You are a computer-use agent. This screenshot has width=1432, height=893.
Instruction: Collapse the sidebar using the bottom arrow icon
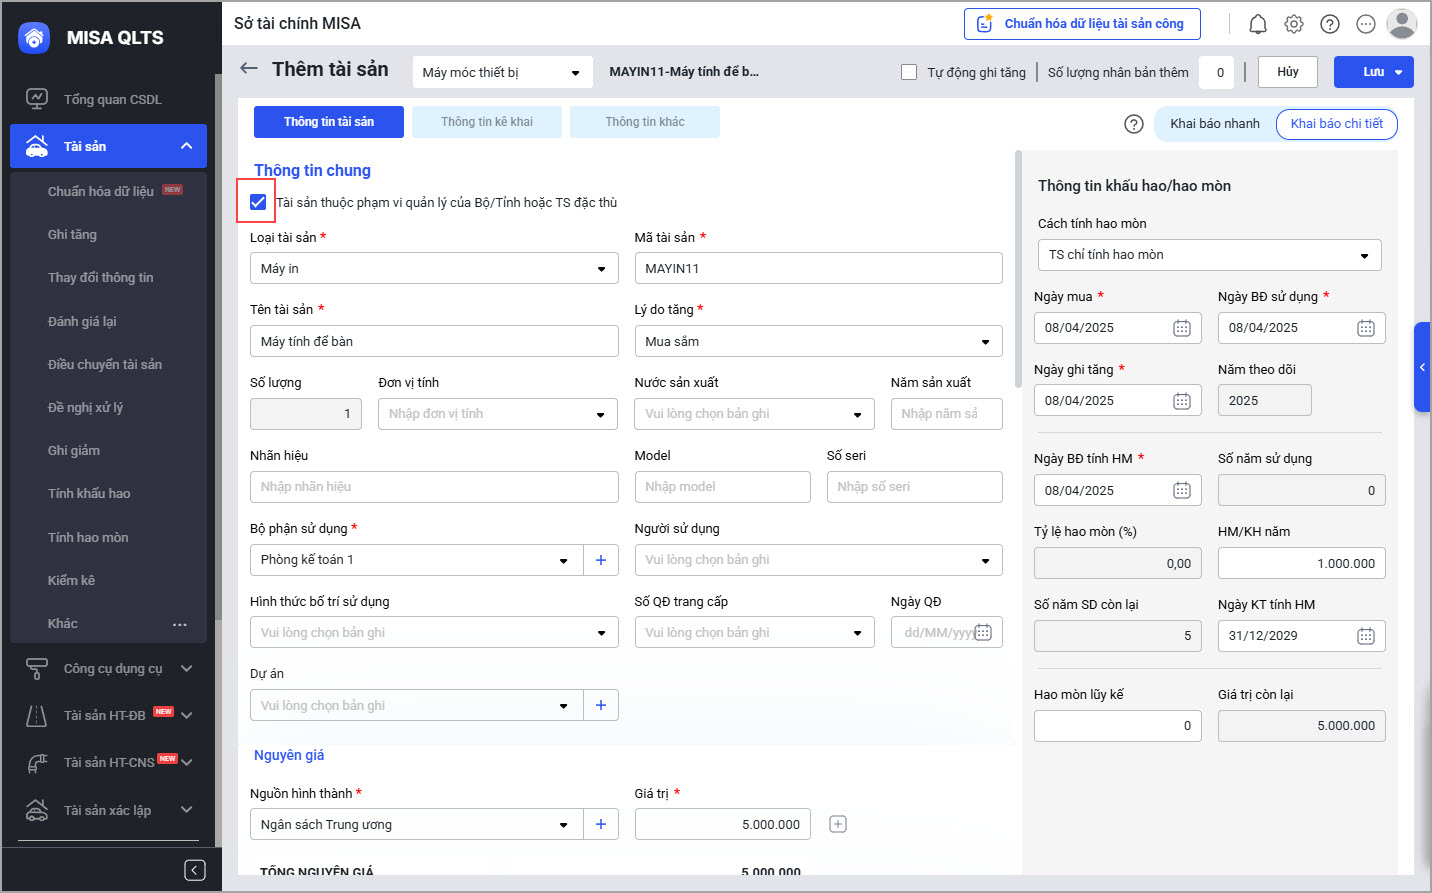pos(195,870)
